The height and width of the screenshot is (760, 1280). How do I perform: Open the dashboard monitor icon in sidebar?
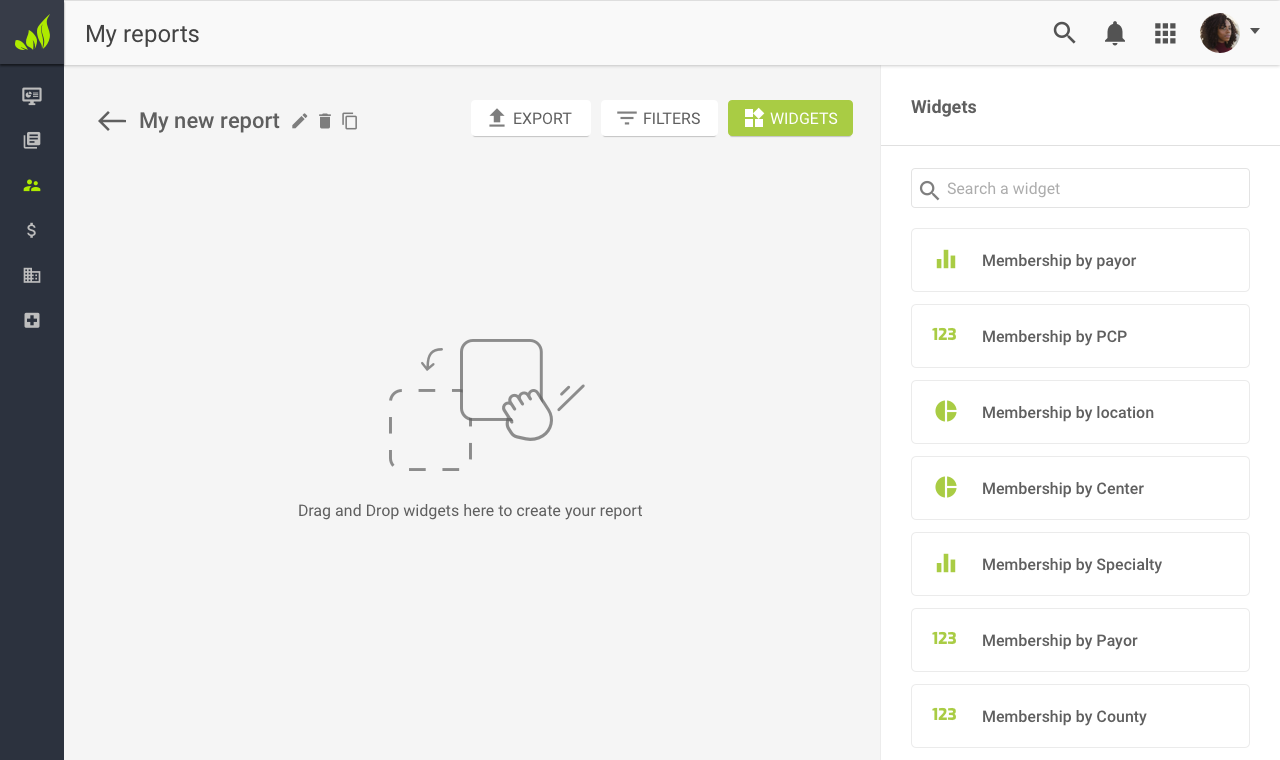pos(32,96)
